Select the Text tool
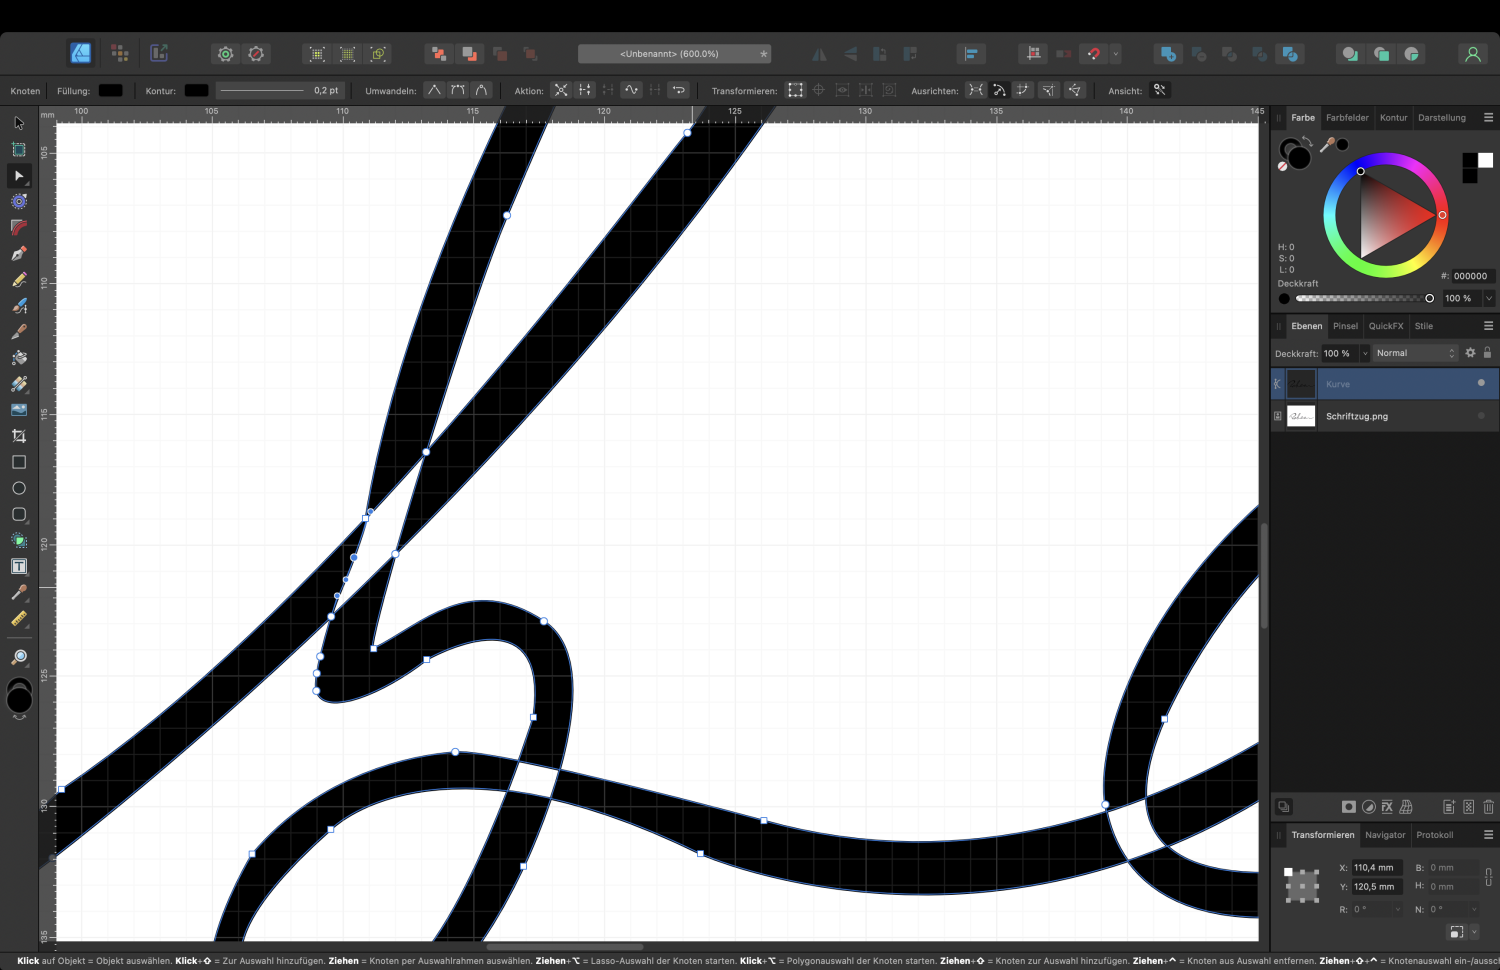This screenshot has width=1500, height=970. click(x=18, y=565)
